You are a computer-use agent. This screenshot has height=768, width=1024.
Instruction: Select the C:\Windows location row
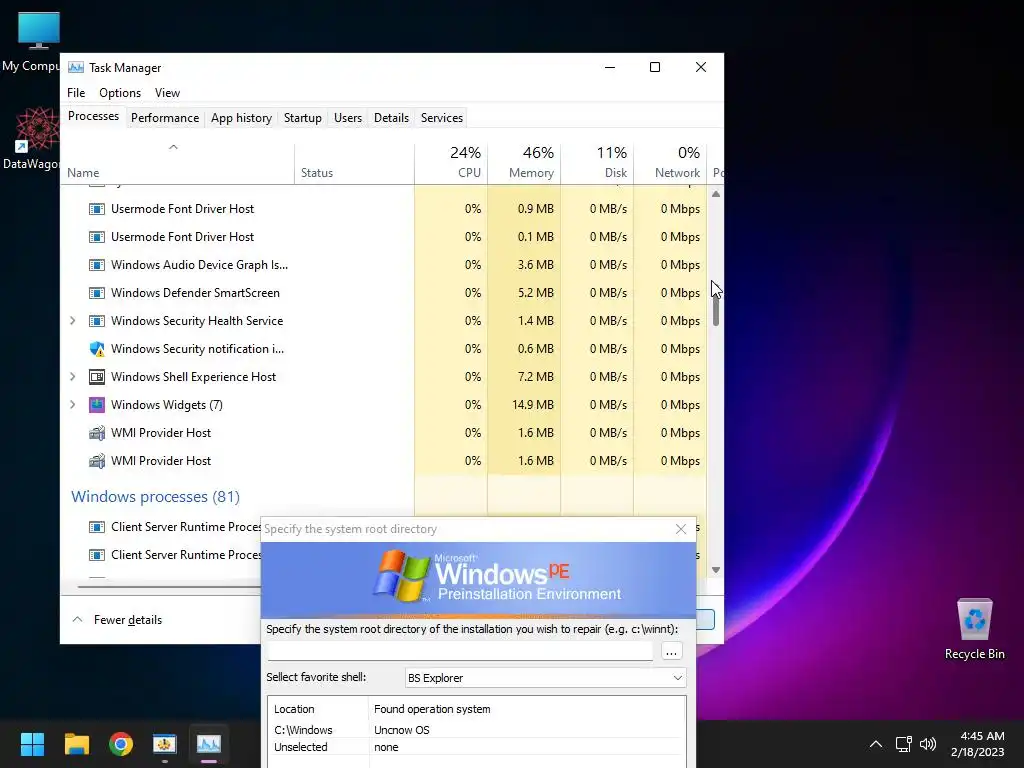tap(476, 730)
